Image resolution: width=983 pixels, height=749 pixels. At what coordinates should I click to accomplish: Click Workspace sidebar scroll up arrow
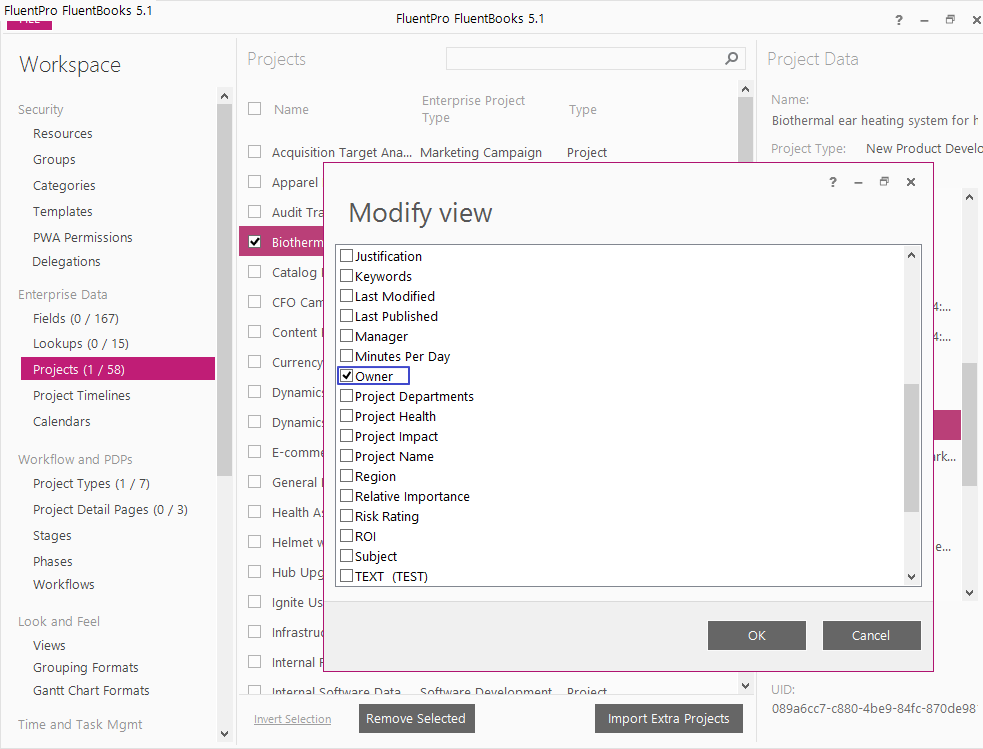coord(224,97)
